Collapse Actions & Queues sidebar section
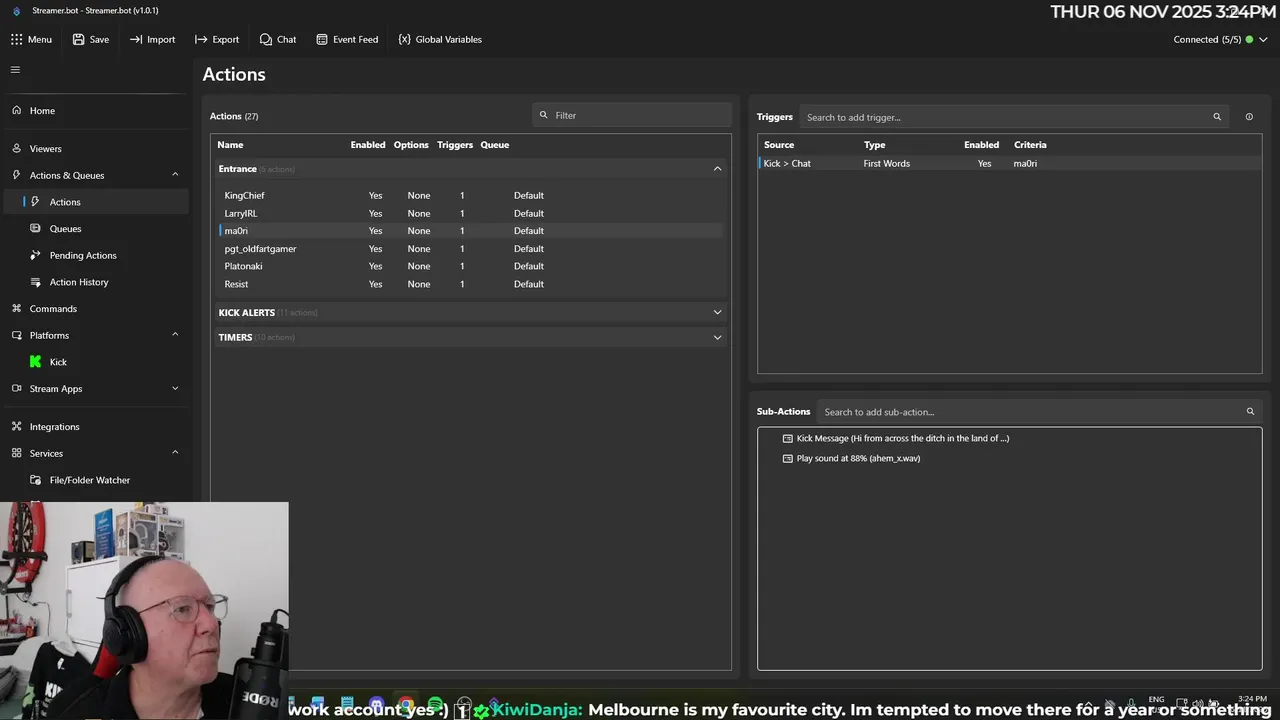The width and height of the screenshot is (1280, 720). tap(175, 175)
